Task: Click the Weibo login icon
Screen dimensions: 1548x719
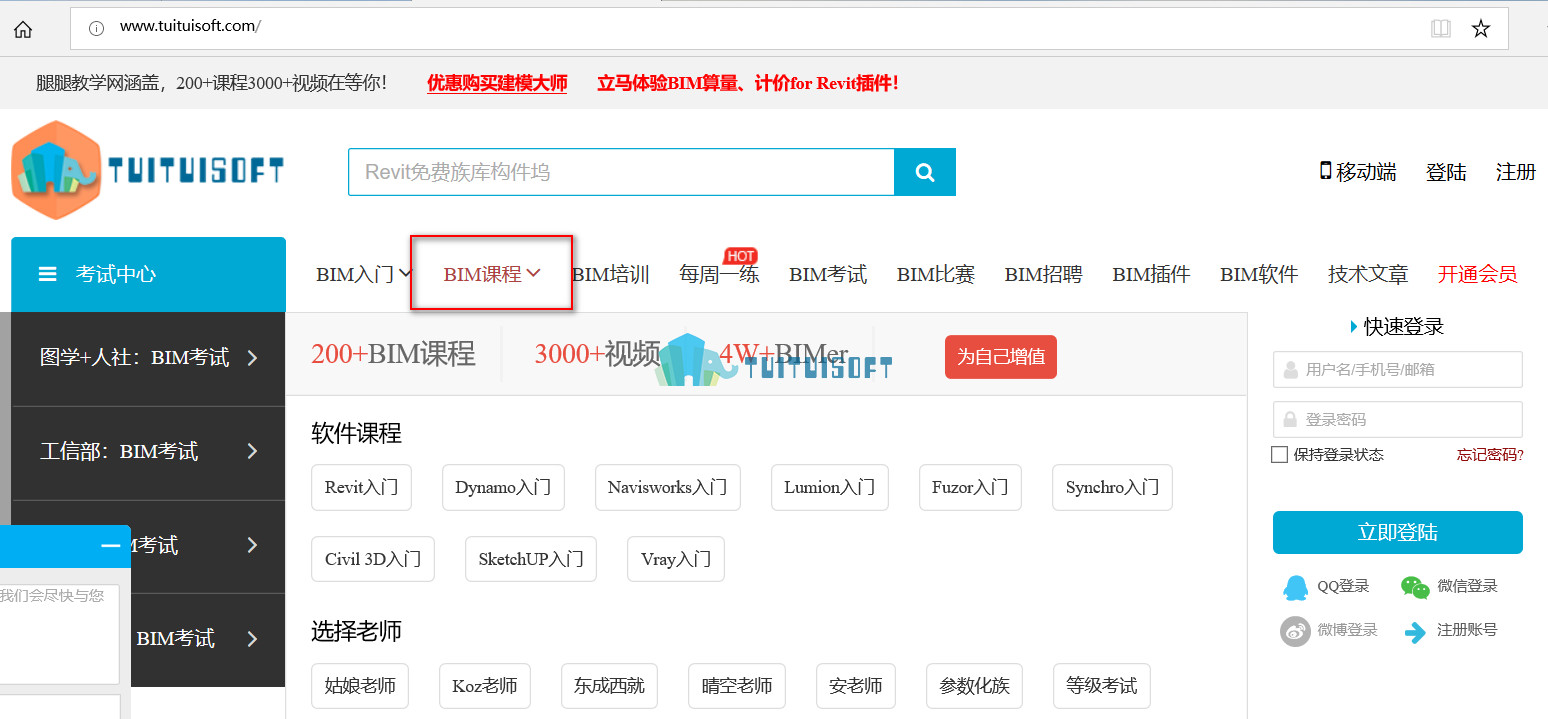Action: click(1295, 631)
